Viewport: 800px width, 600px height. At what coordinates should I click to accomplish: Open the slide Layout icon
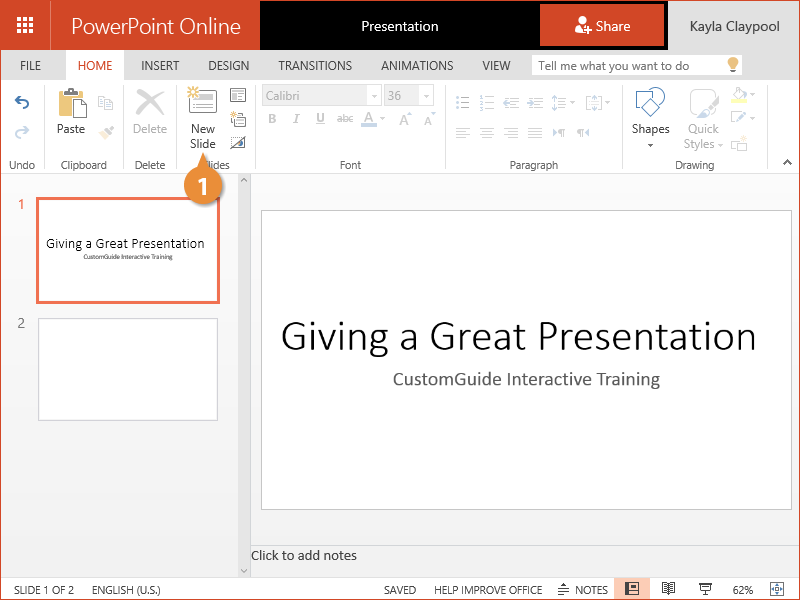(x=238, y=96)
